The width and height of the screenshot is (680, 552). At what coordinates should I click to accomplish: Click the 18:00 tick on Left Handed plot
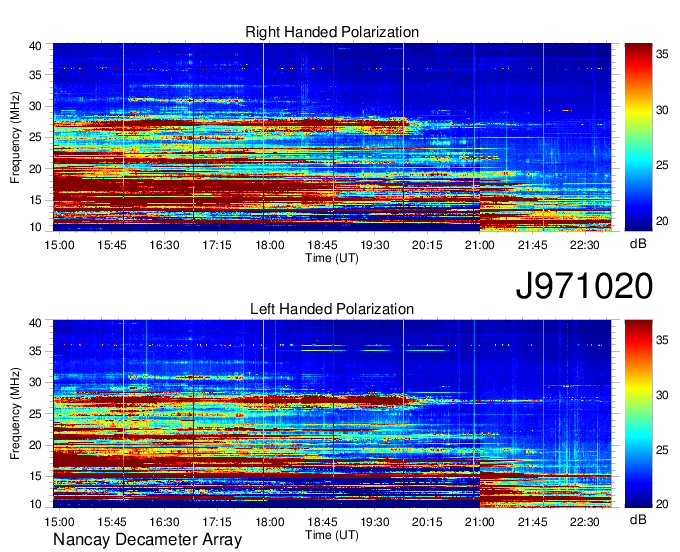pos(269,522)
